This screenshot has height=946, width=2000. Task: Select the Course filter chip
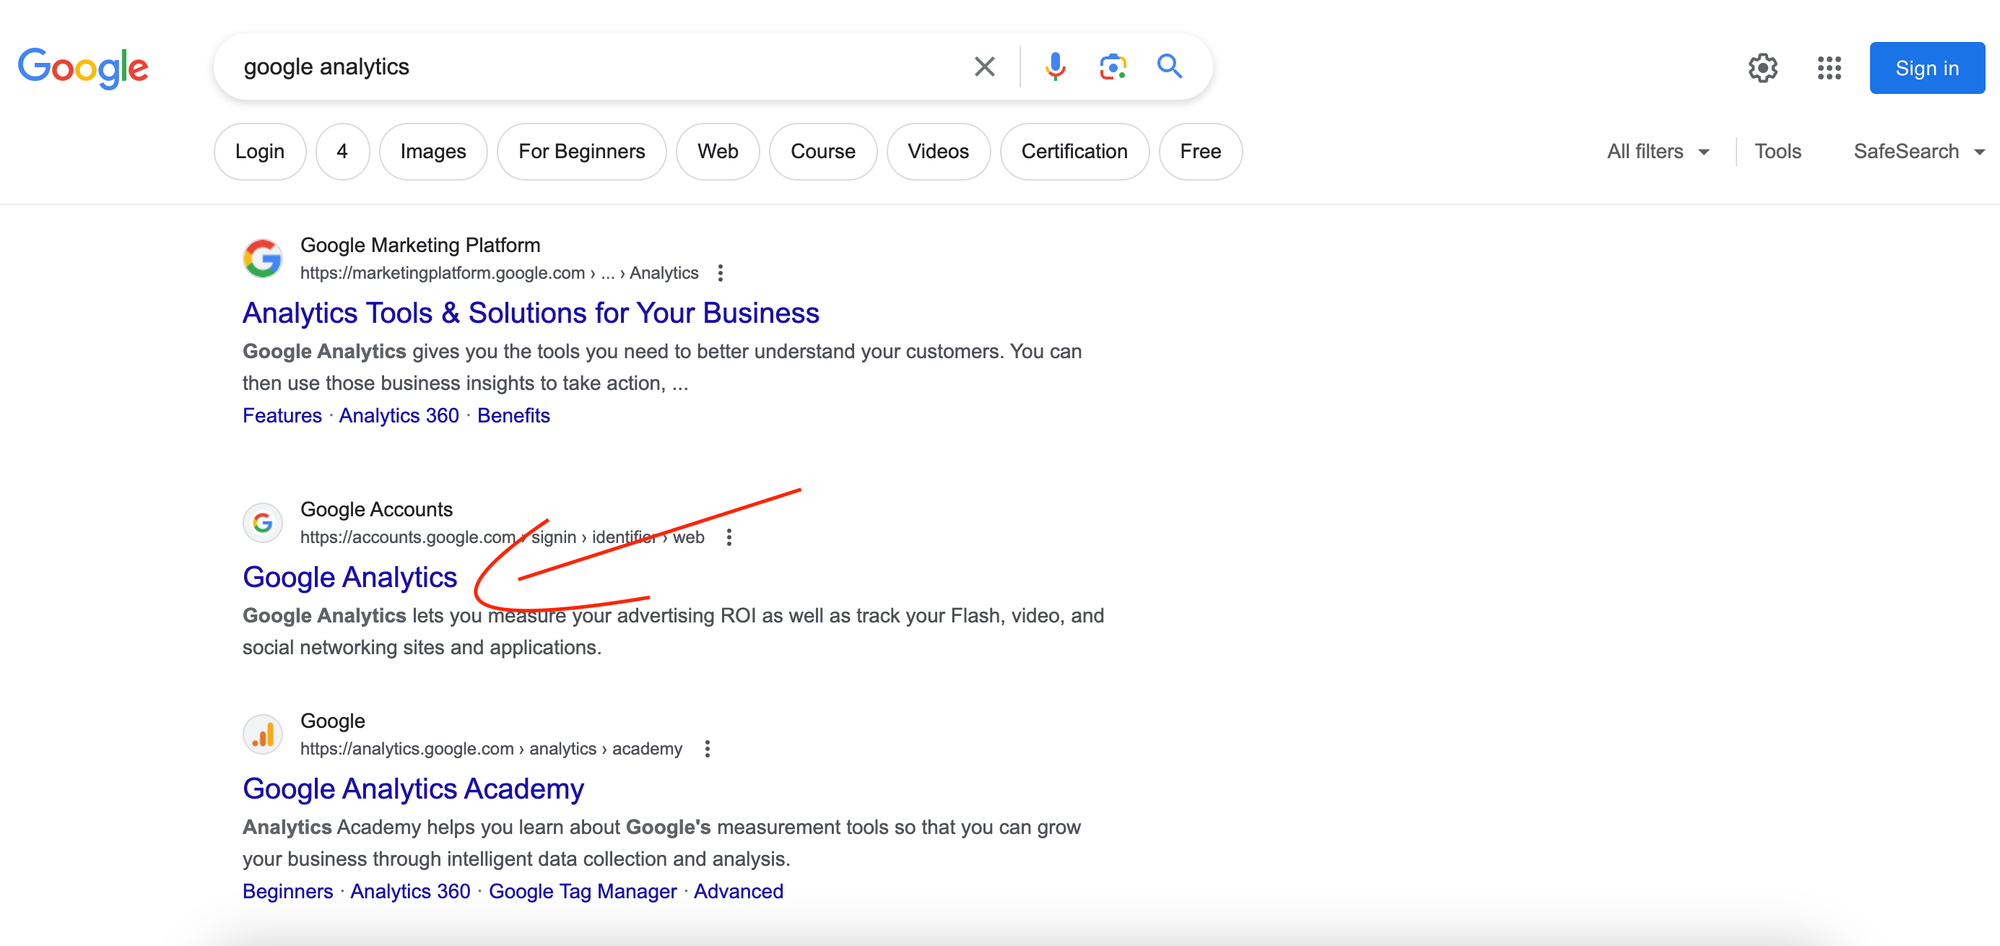coord(823,152)
